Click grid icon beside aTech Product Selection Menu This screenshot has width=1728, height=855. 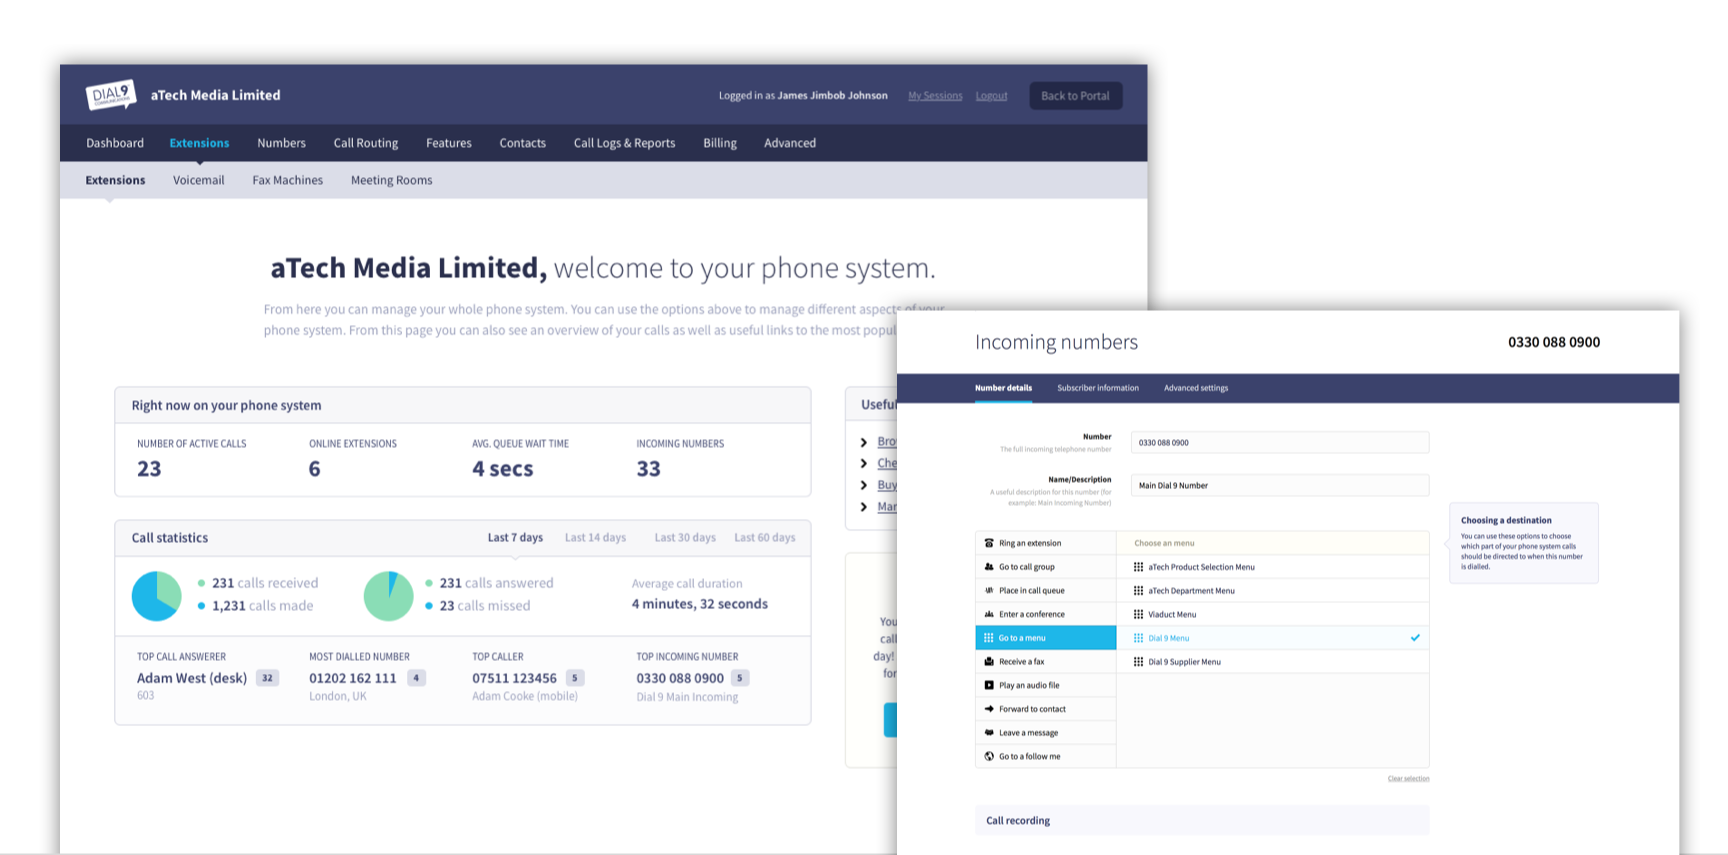1138,567
